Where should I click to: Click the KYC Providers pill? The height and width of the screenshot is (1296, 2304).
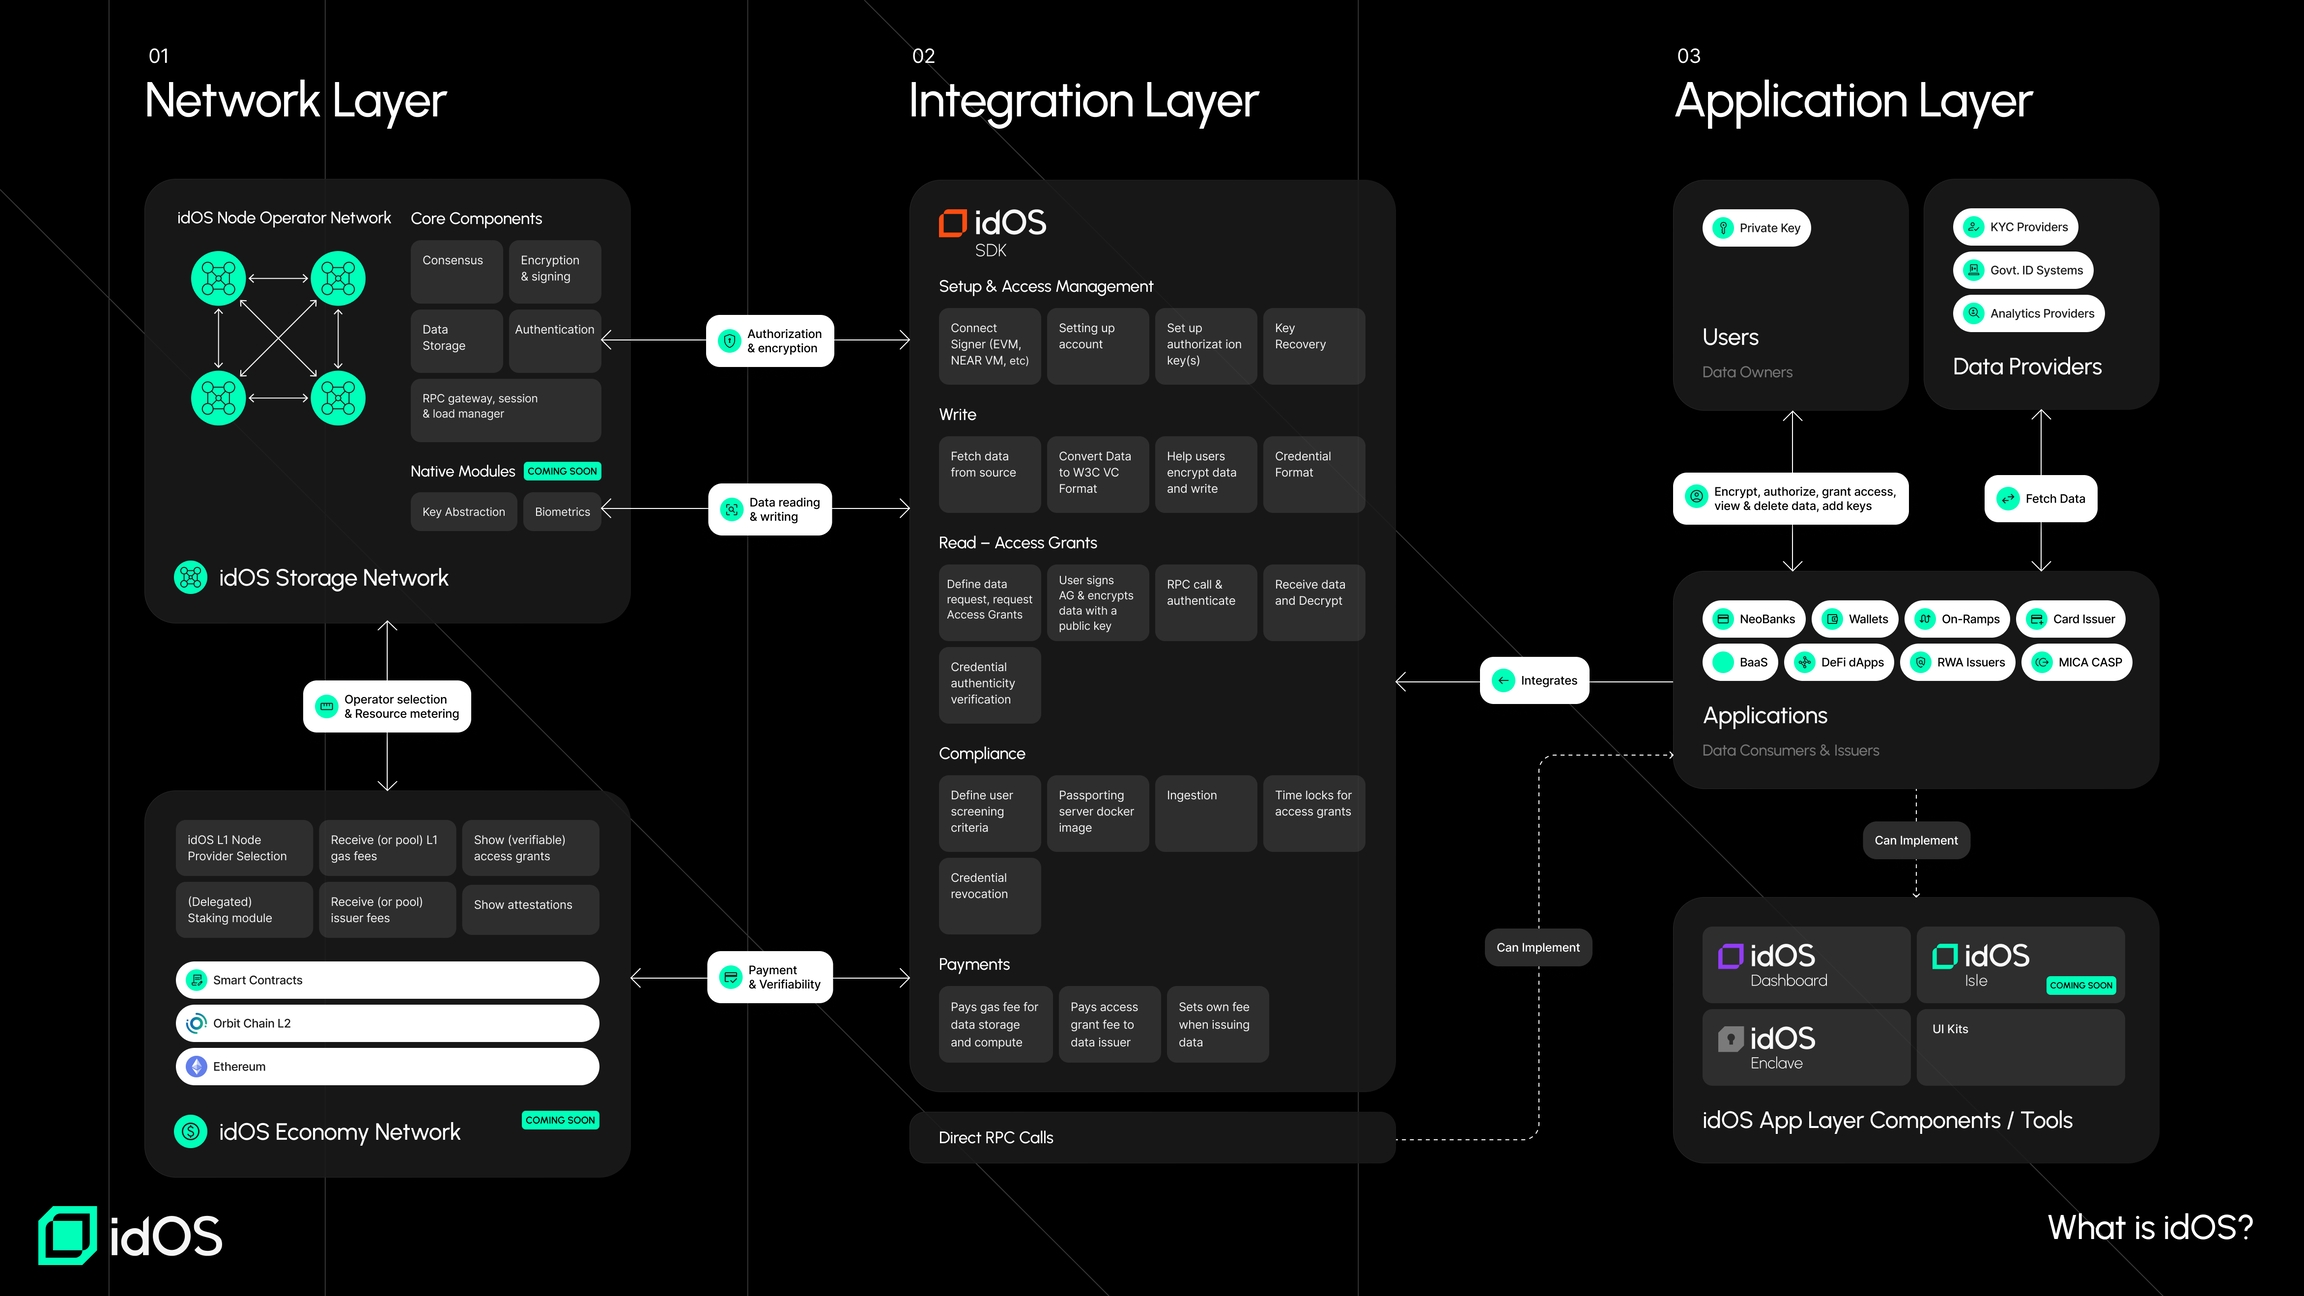[x=2015, y=227]
